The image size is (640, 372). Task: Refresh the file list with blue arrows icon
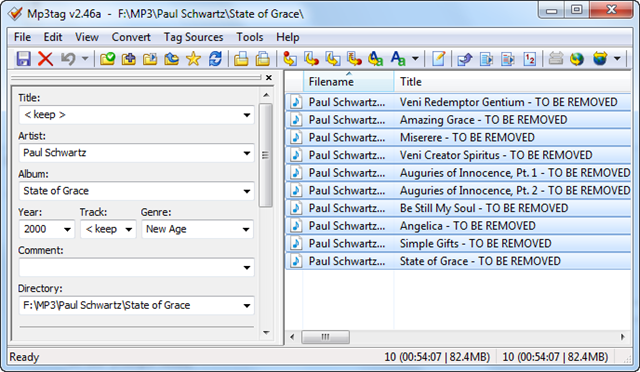tap(215, 59)
